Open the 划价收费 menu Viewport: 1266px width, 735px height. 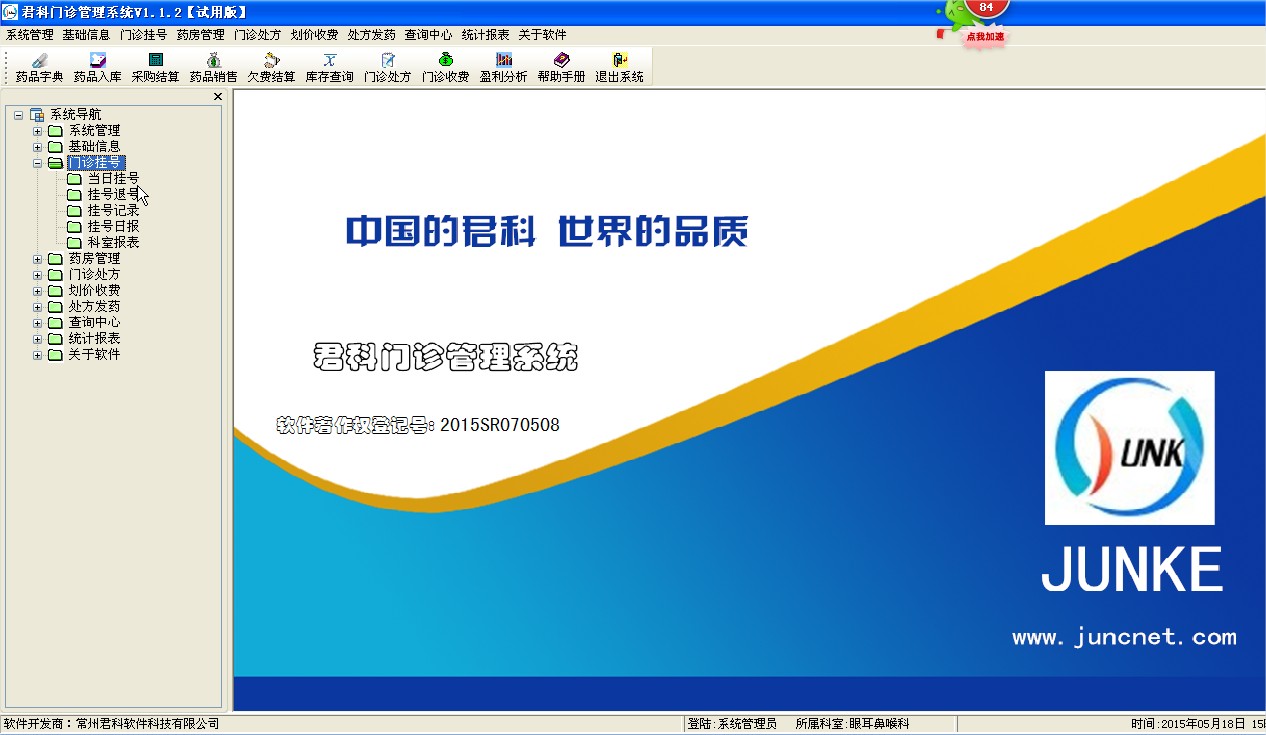314,35
